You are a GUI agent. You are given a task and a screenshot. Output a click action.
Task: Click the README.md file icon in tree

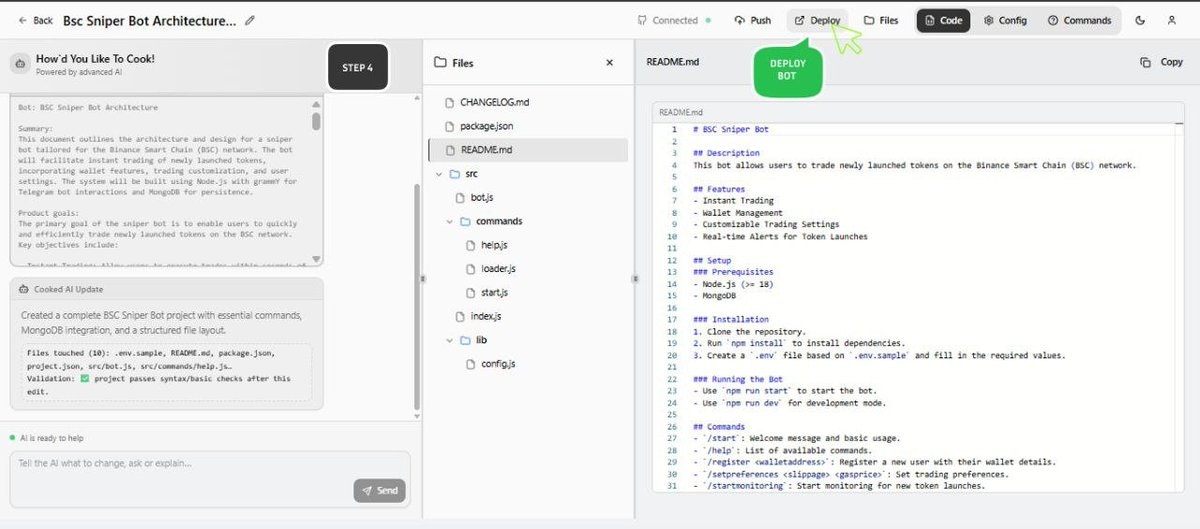click(x=450, y=150)
